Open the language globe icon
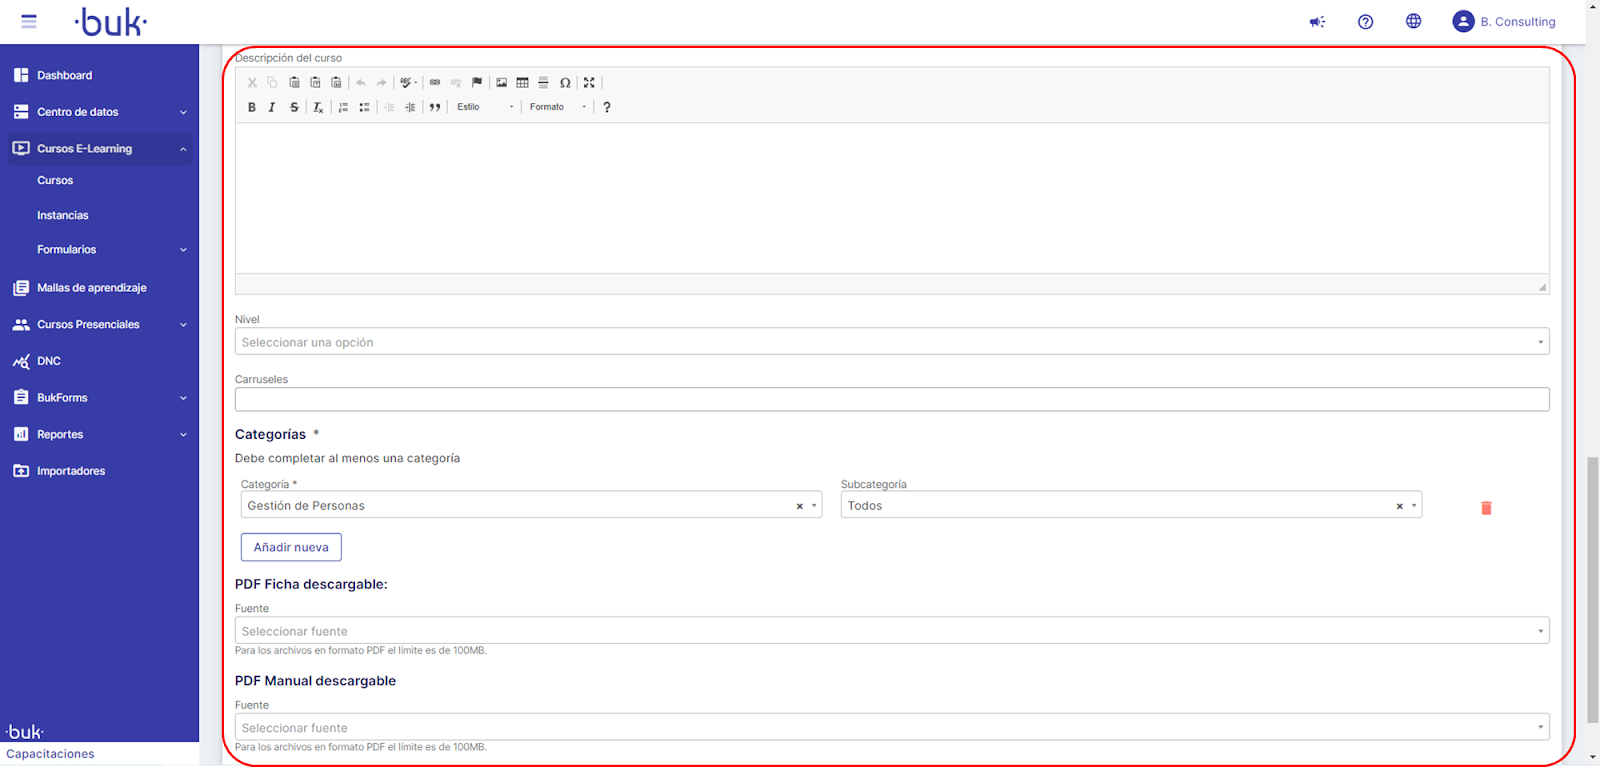Image resolution: width=1600 pixels, height=767 pixels. pyautogui.click(x=1413, y=21)
